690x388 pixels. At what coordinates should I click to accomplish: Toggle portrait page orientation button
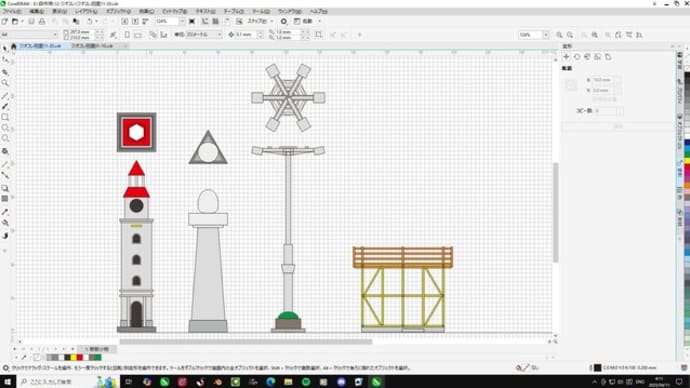[127, 35]
